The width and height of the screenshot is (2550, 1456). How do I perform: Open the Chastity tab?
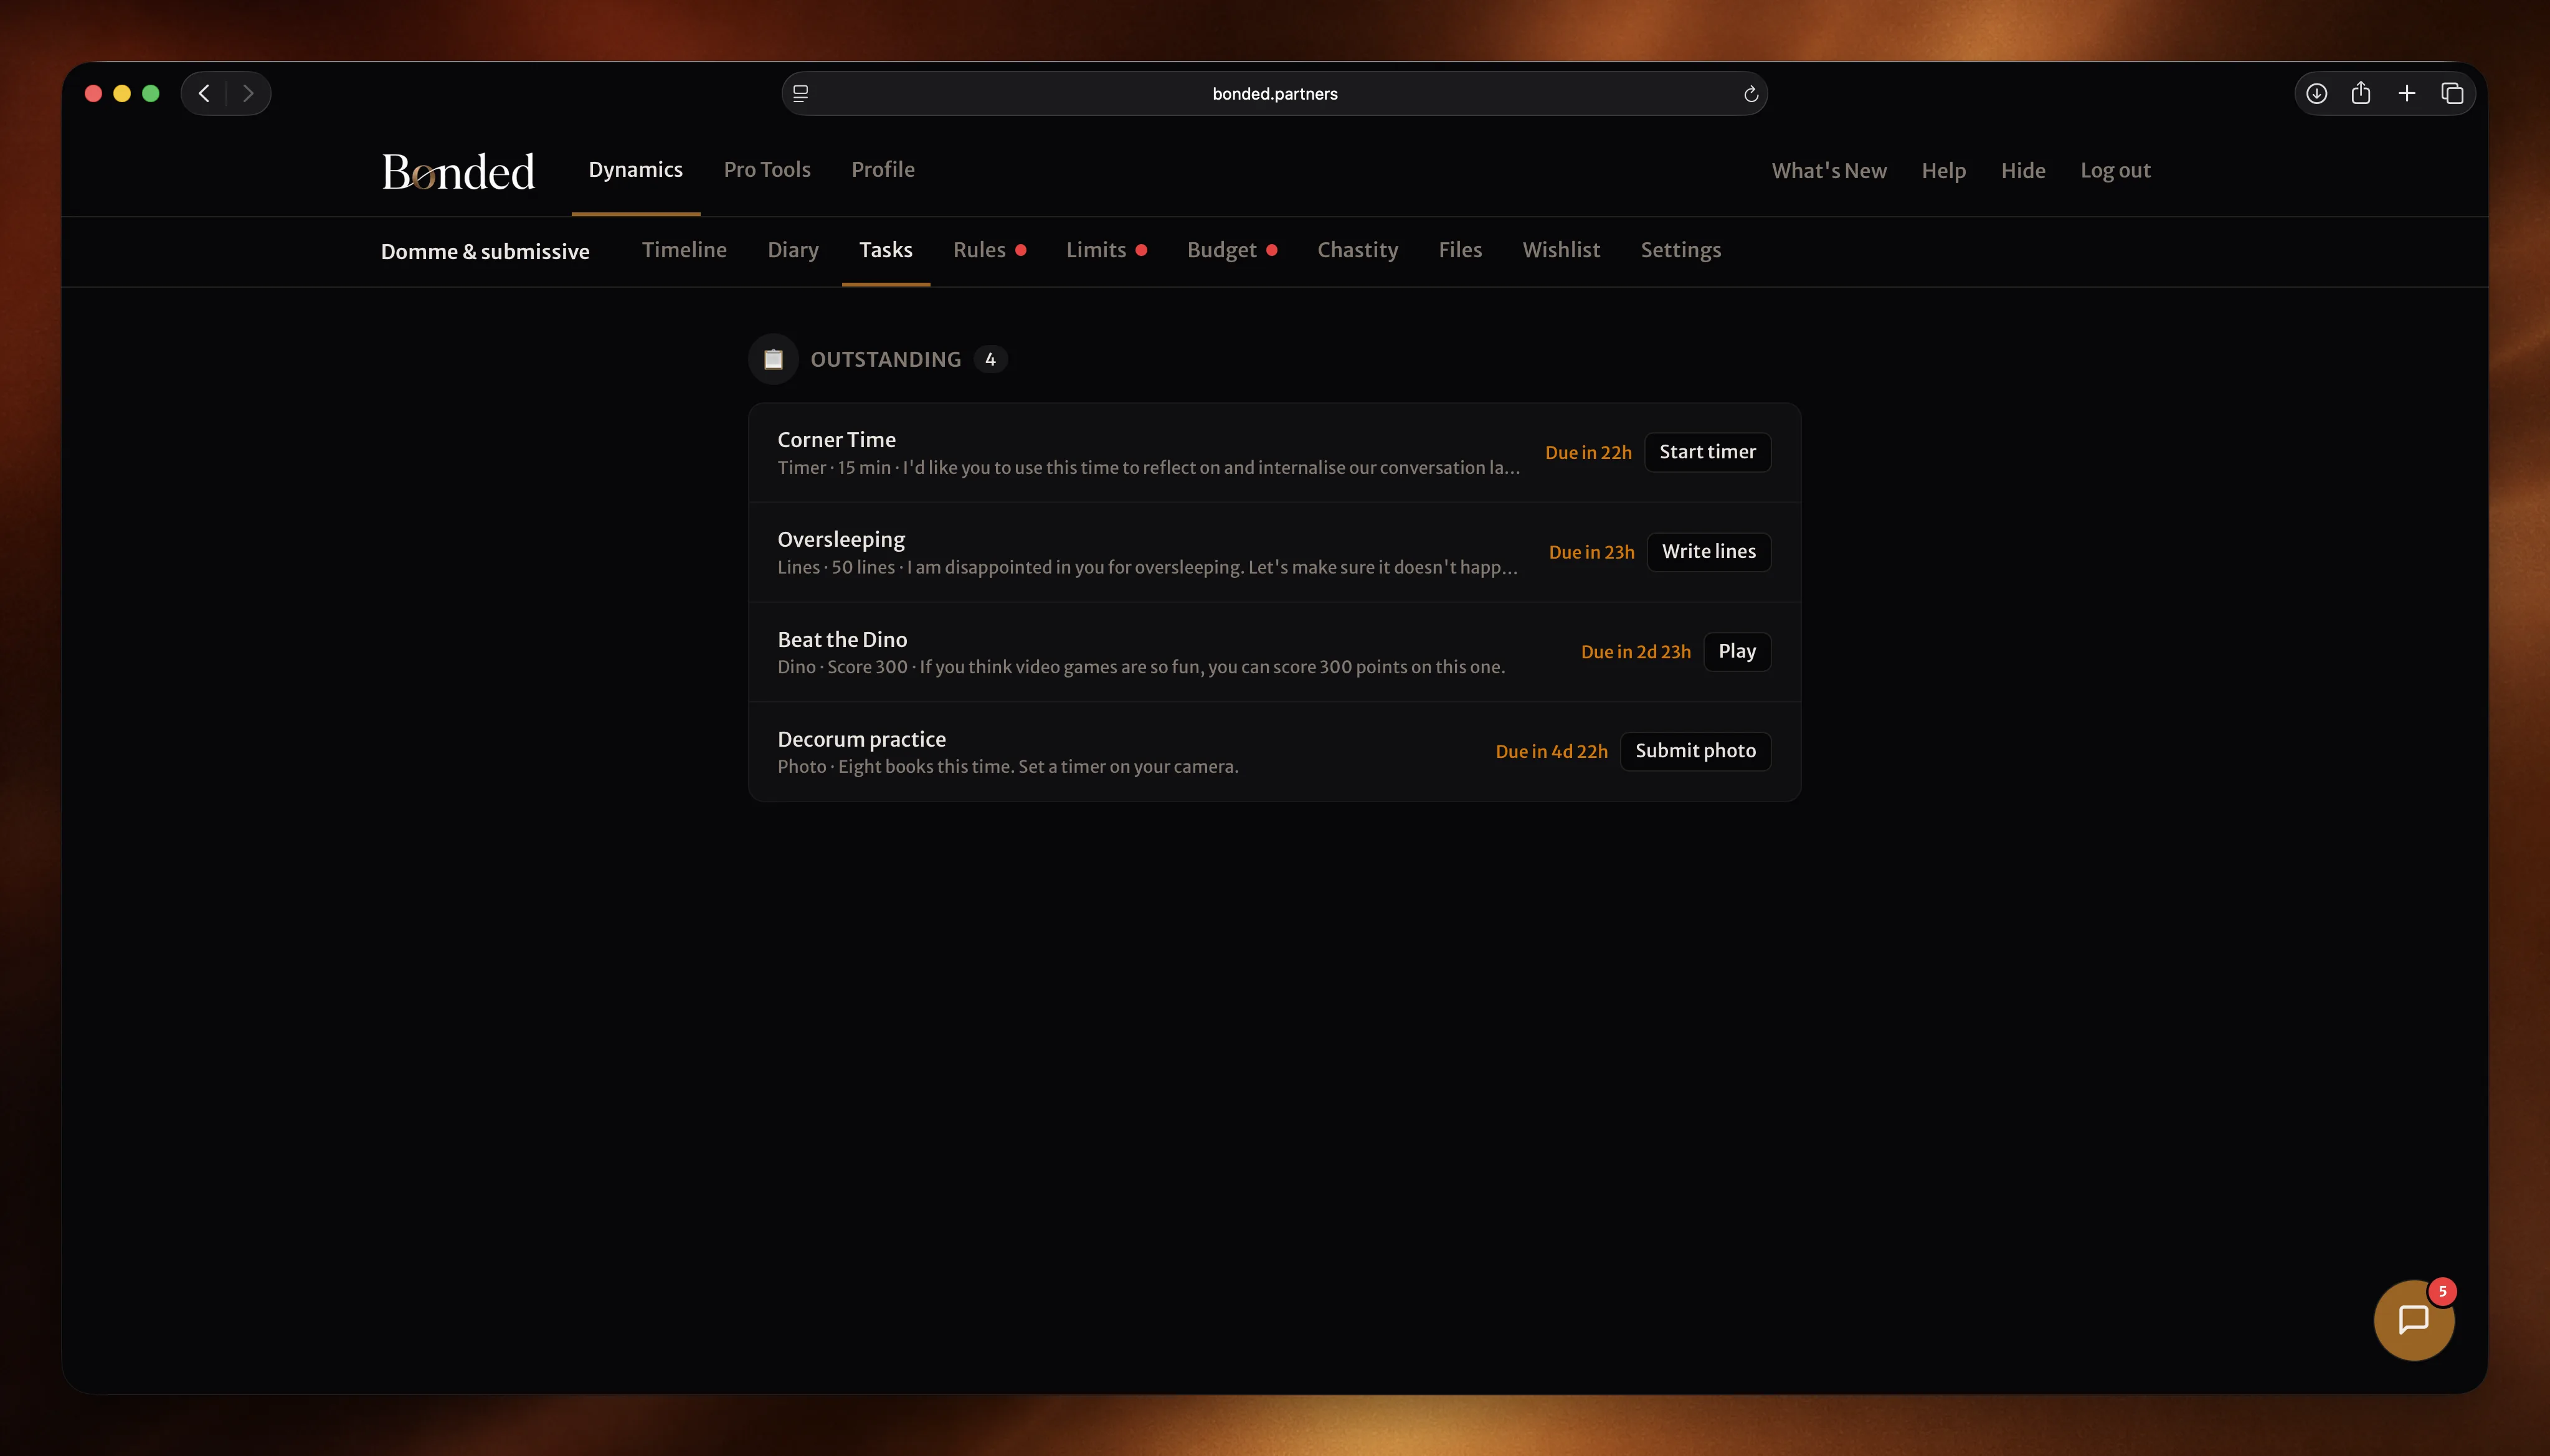[1357, 250]
